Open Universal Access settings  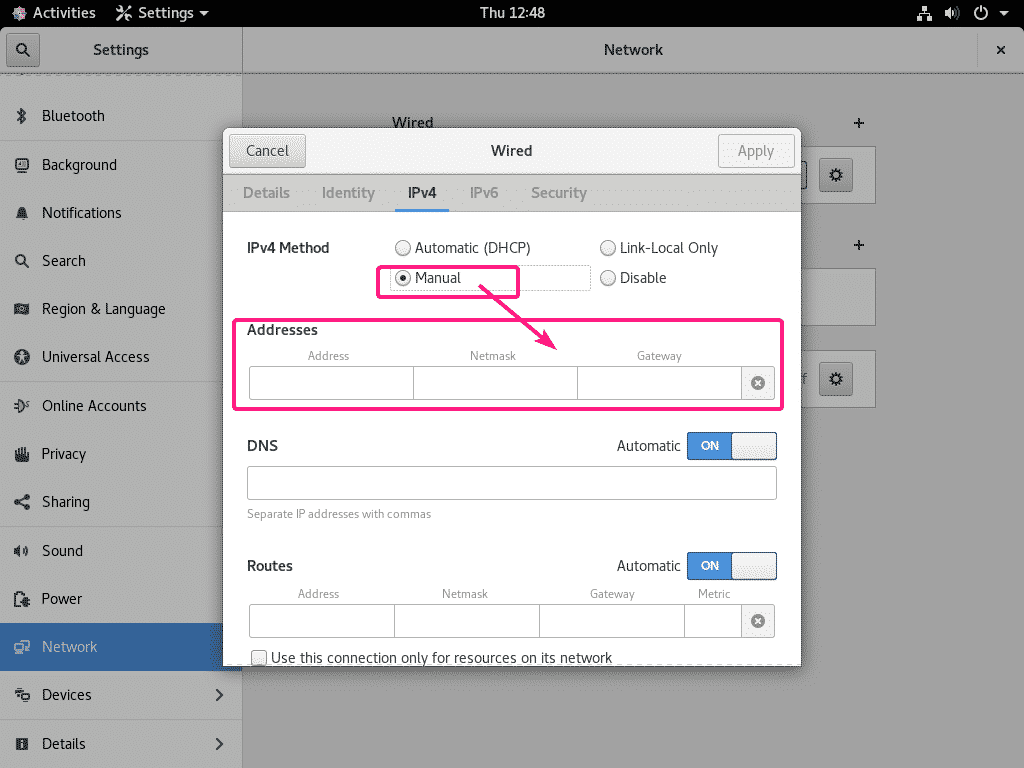tap(121, 357)
